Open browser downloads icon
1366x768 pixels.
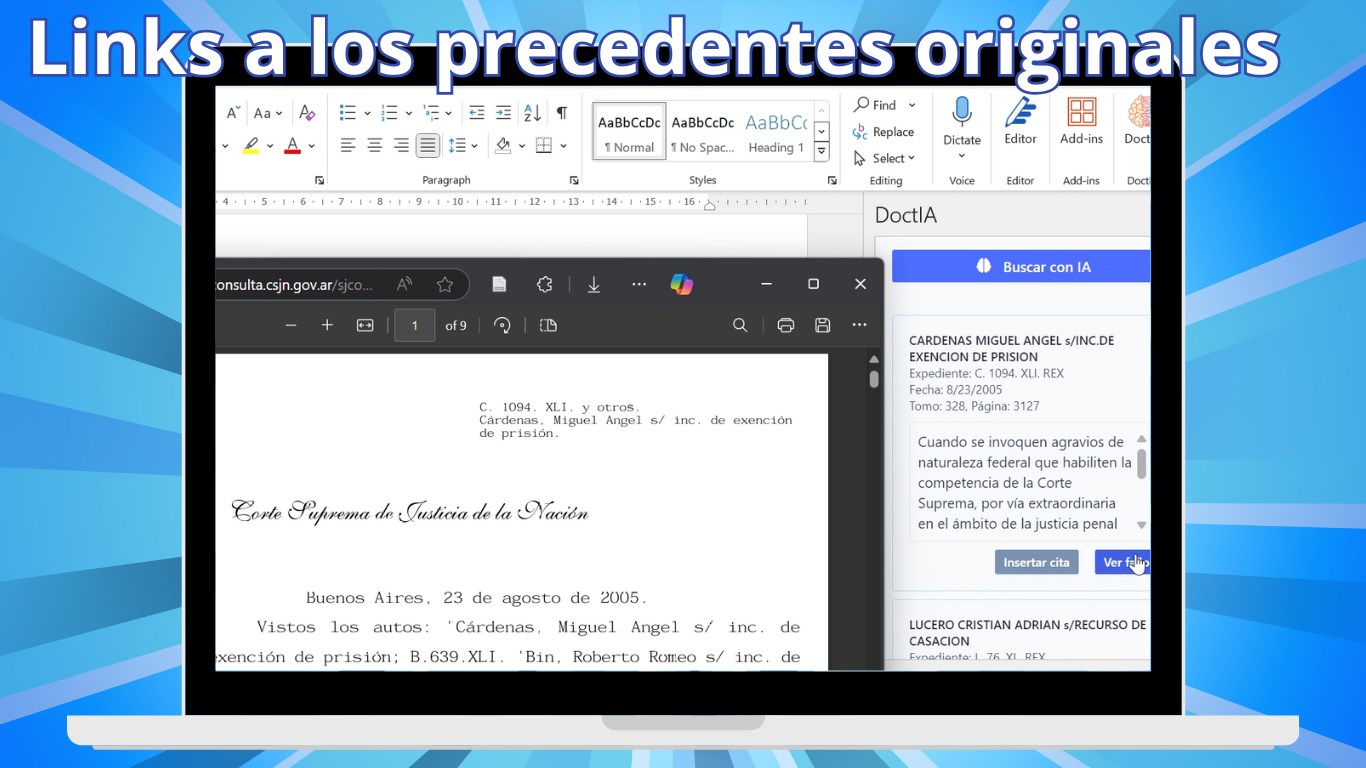coord(593,284)
